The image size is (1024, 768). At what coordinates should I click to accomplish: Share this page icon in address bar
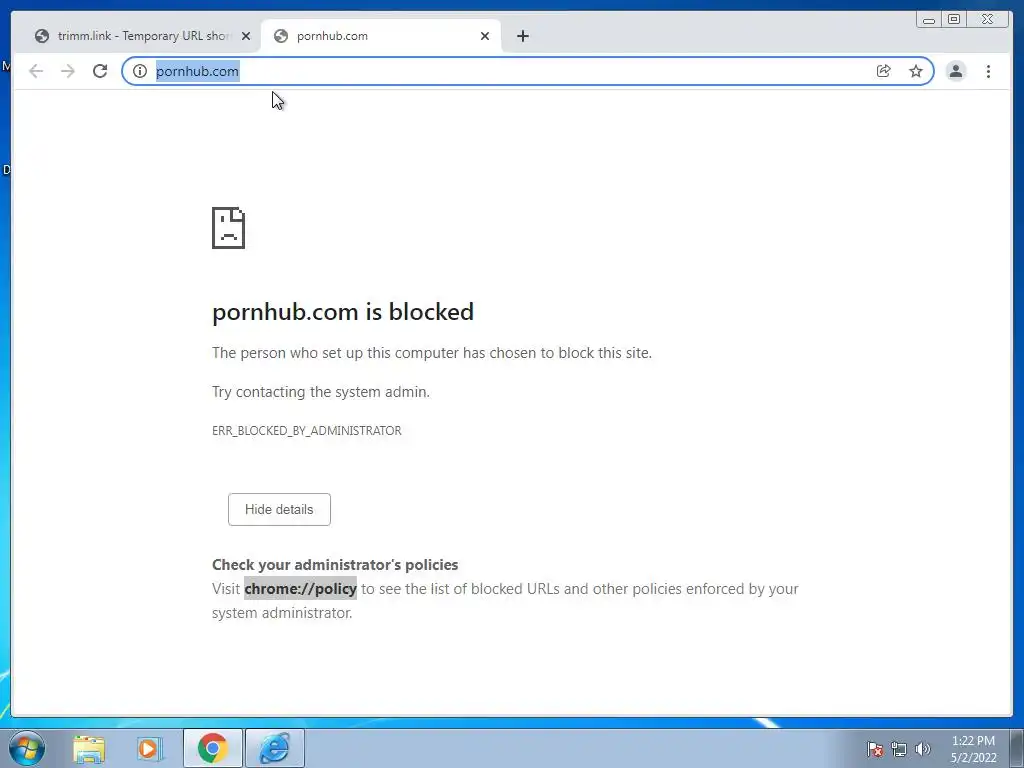click(x=884, y=71)
